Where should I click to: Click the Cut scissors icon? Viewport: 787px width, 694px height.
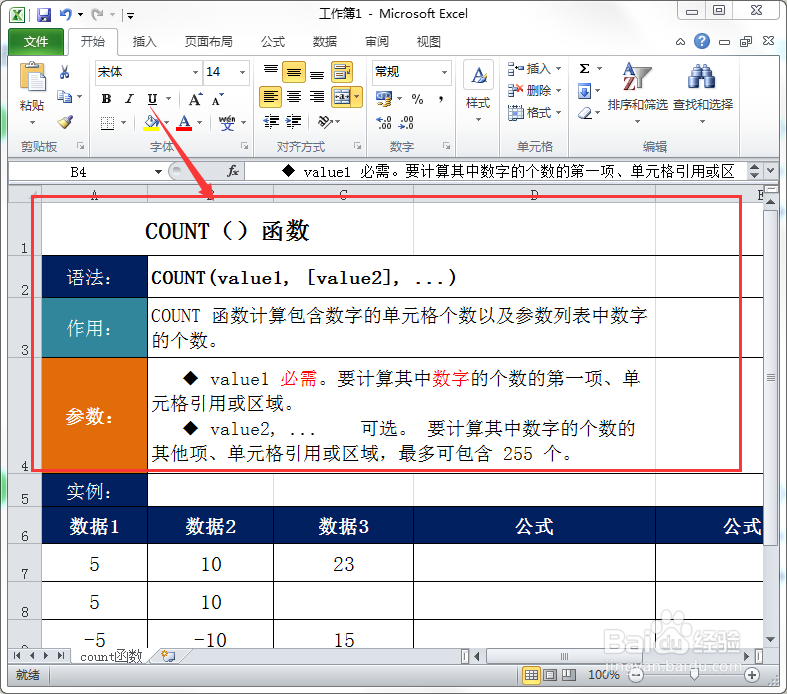point(64,72)
